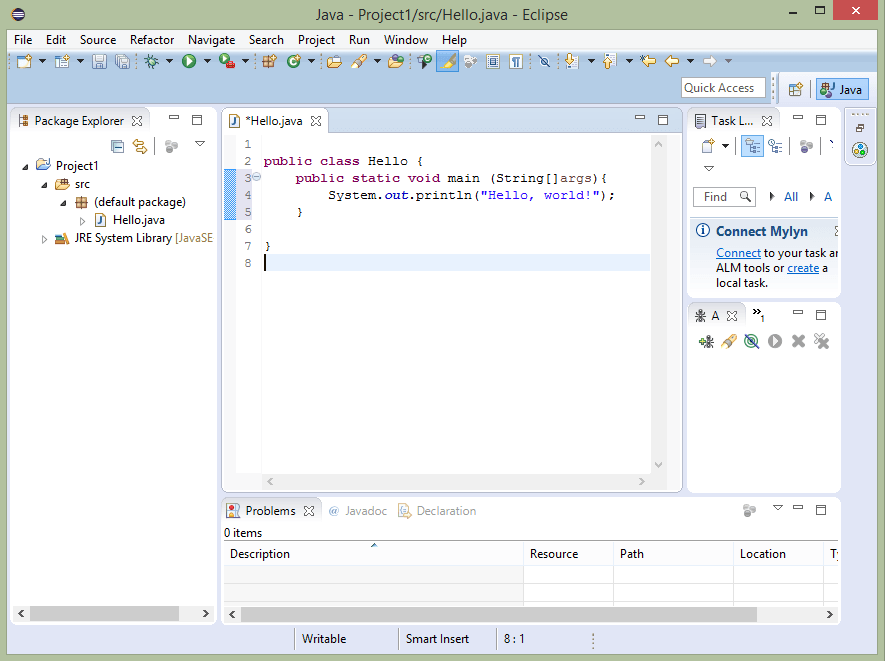Click the New Java Class icon
Screen dimensions: 885x661
tap(293, 62)
